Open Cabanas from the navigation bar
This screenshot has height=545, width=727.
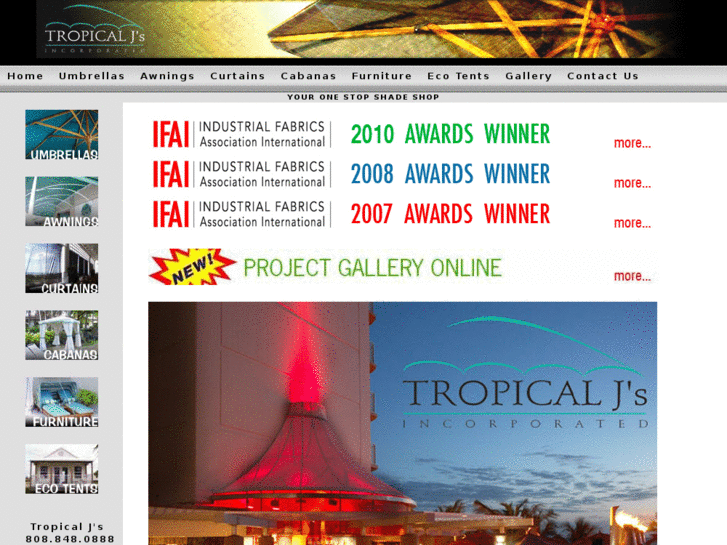(x=308, y=76)
